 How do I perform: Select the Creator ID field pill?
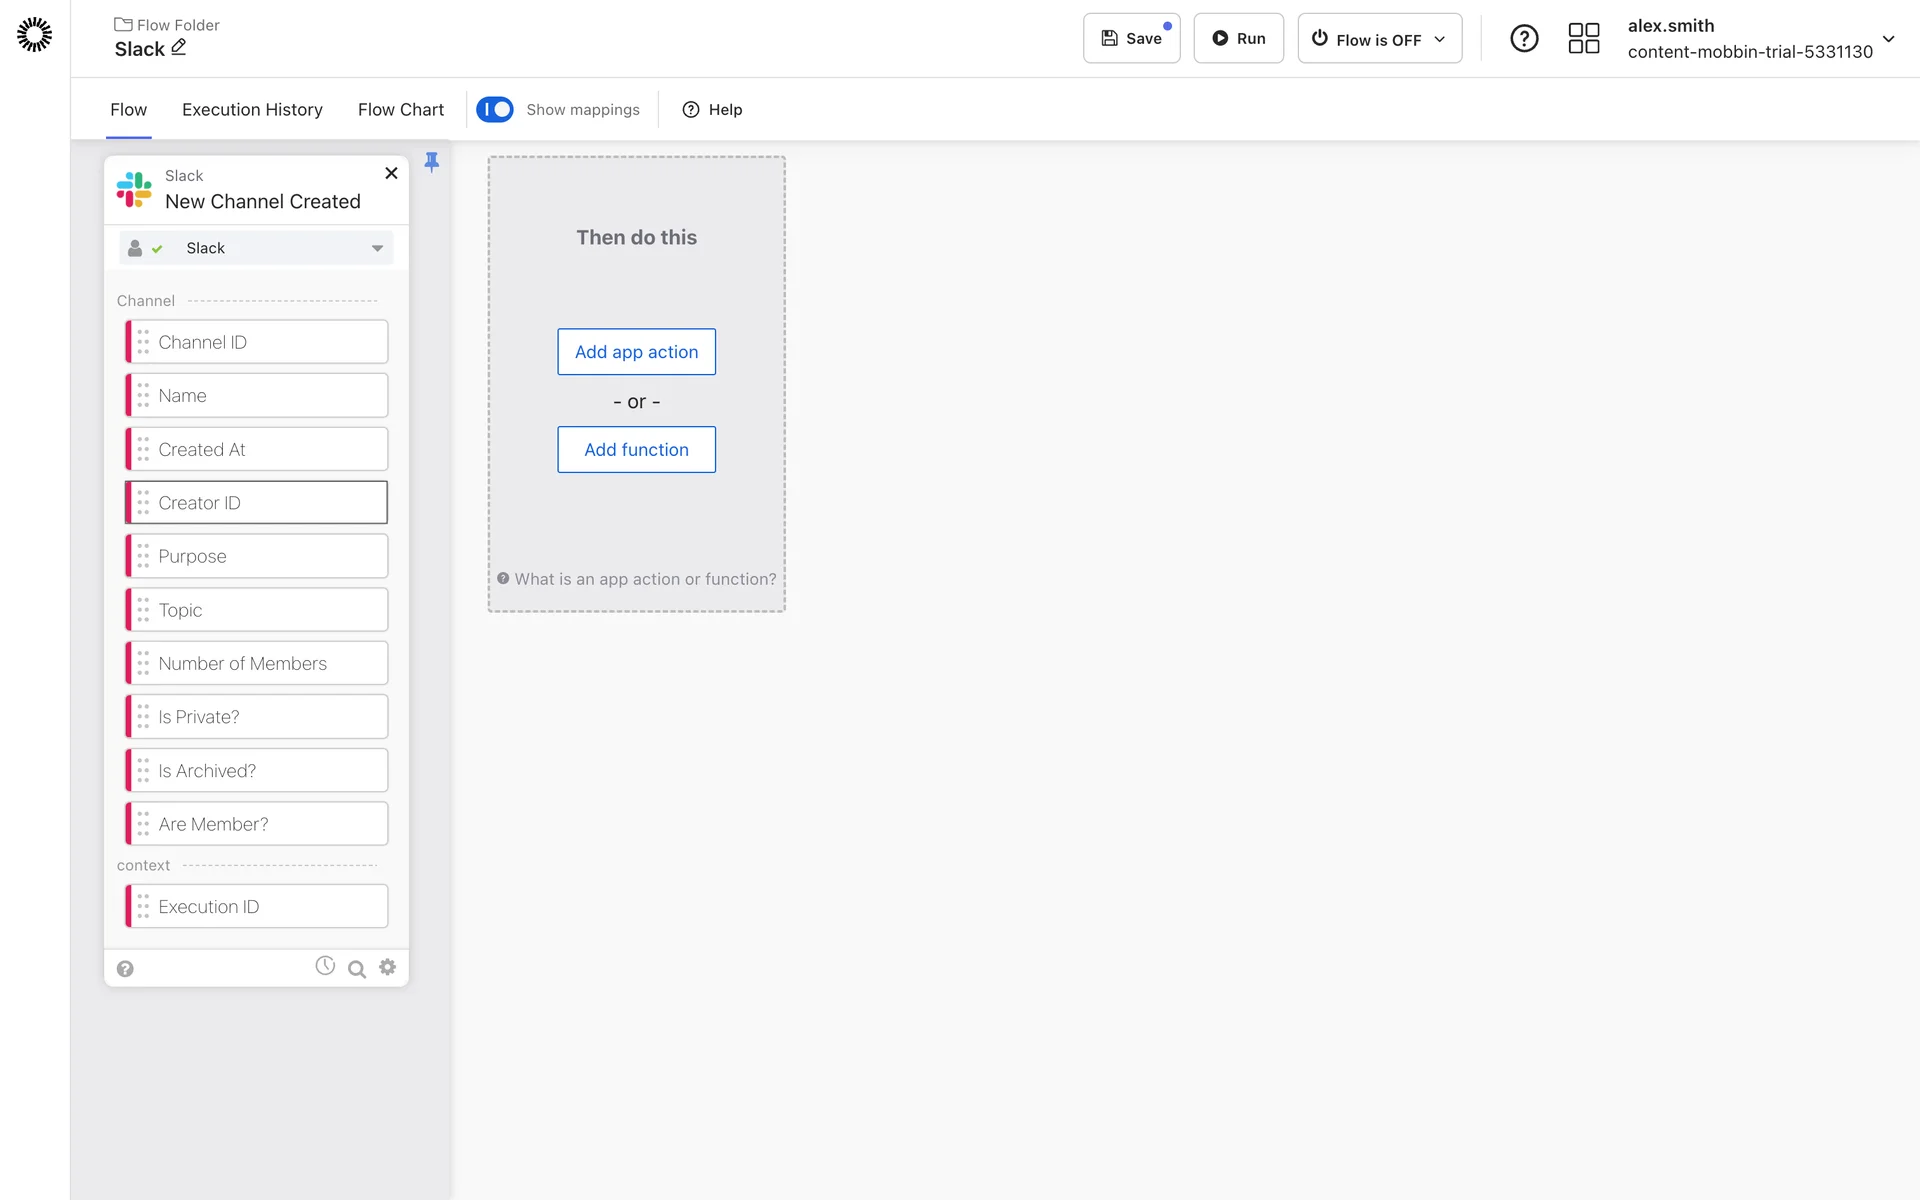point(257,503)
